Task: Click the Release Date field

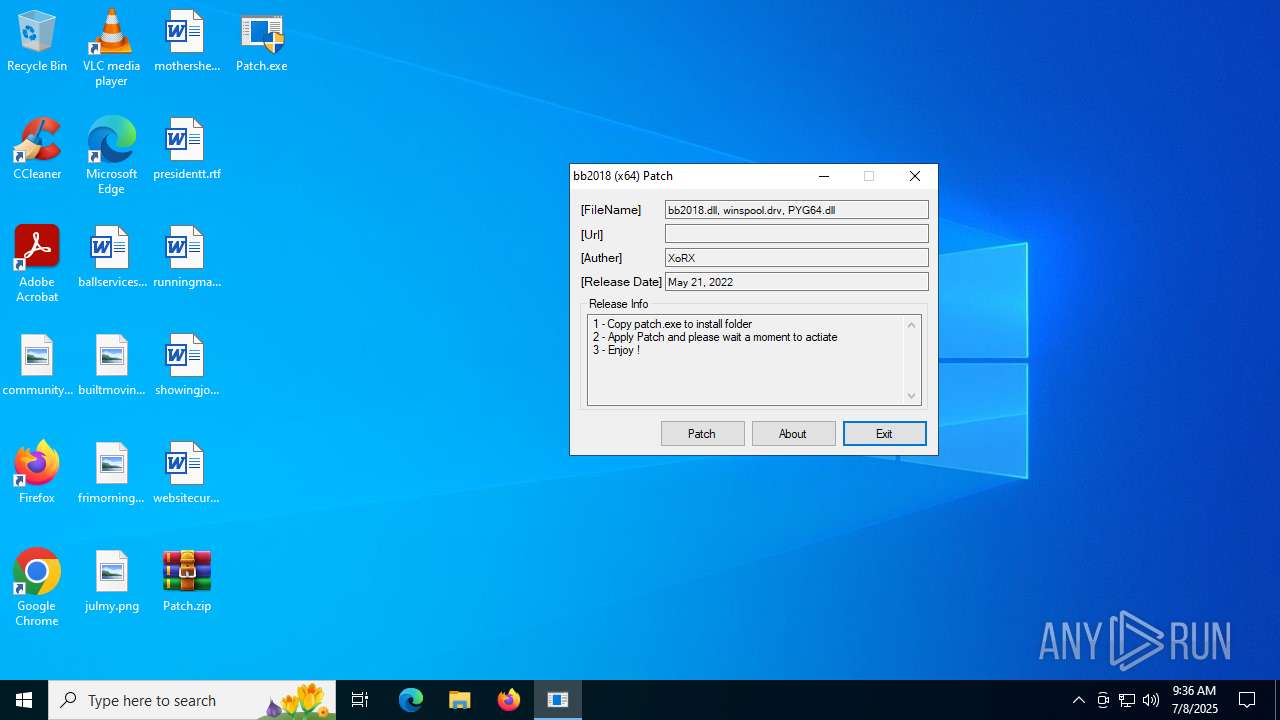Action: click(797, 282)
